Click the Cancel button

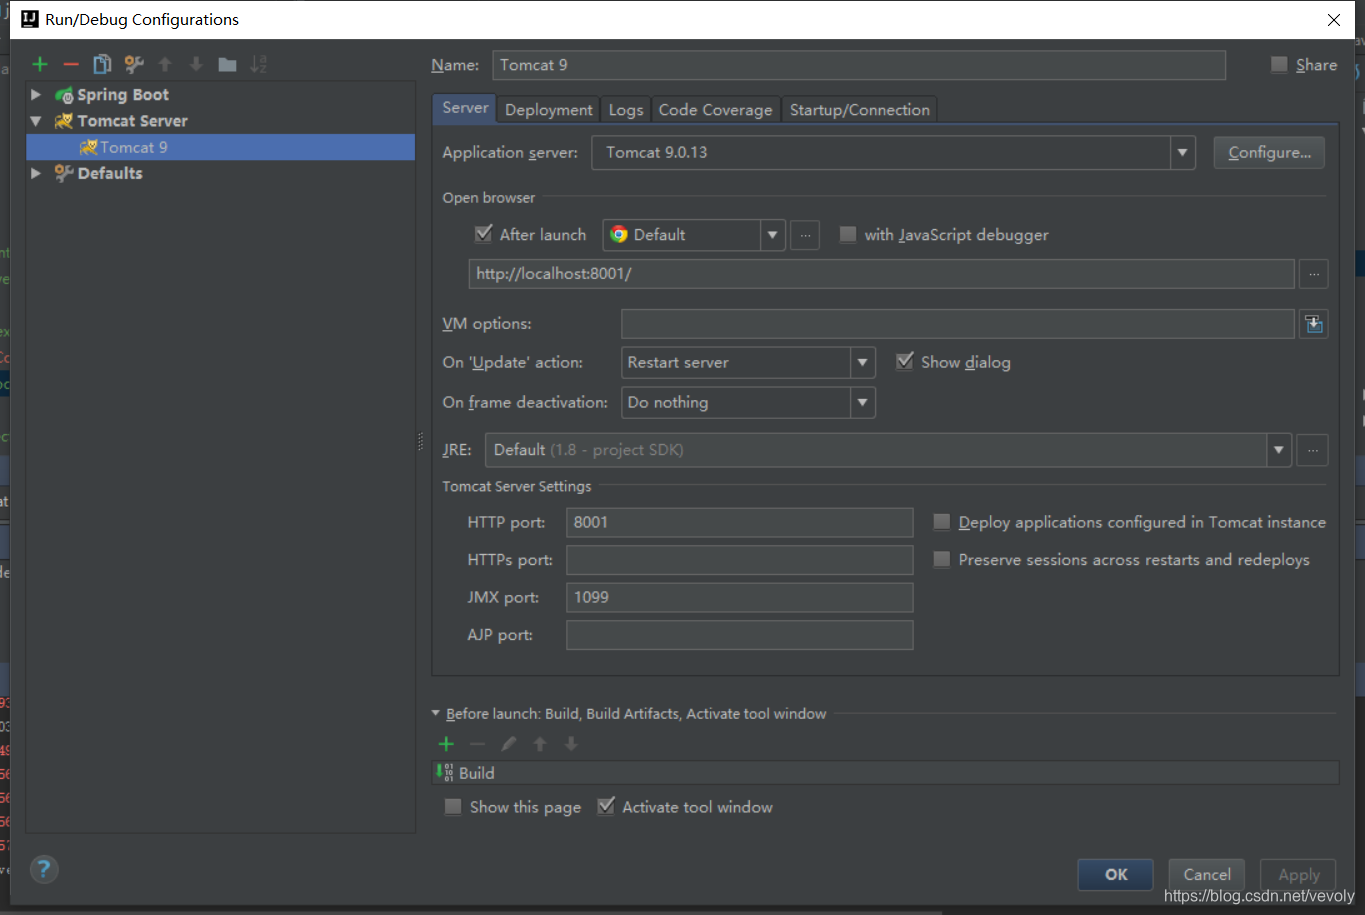1207,875
